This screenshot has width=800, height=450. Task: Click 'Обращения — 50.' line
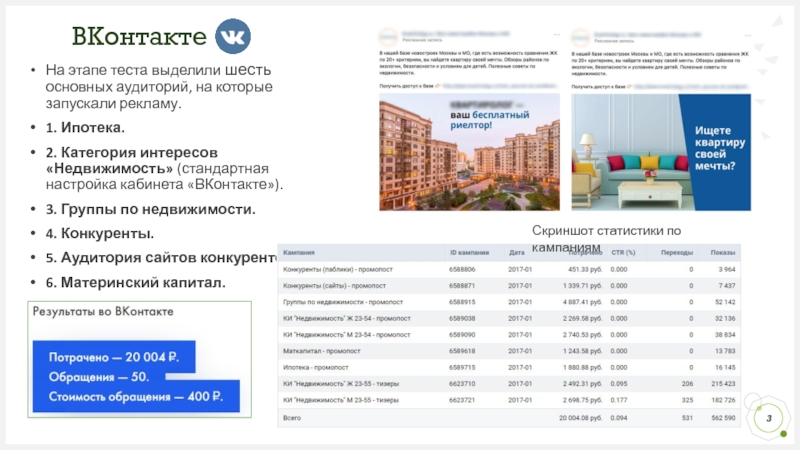coord(99,377)
